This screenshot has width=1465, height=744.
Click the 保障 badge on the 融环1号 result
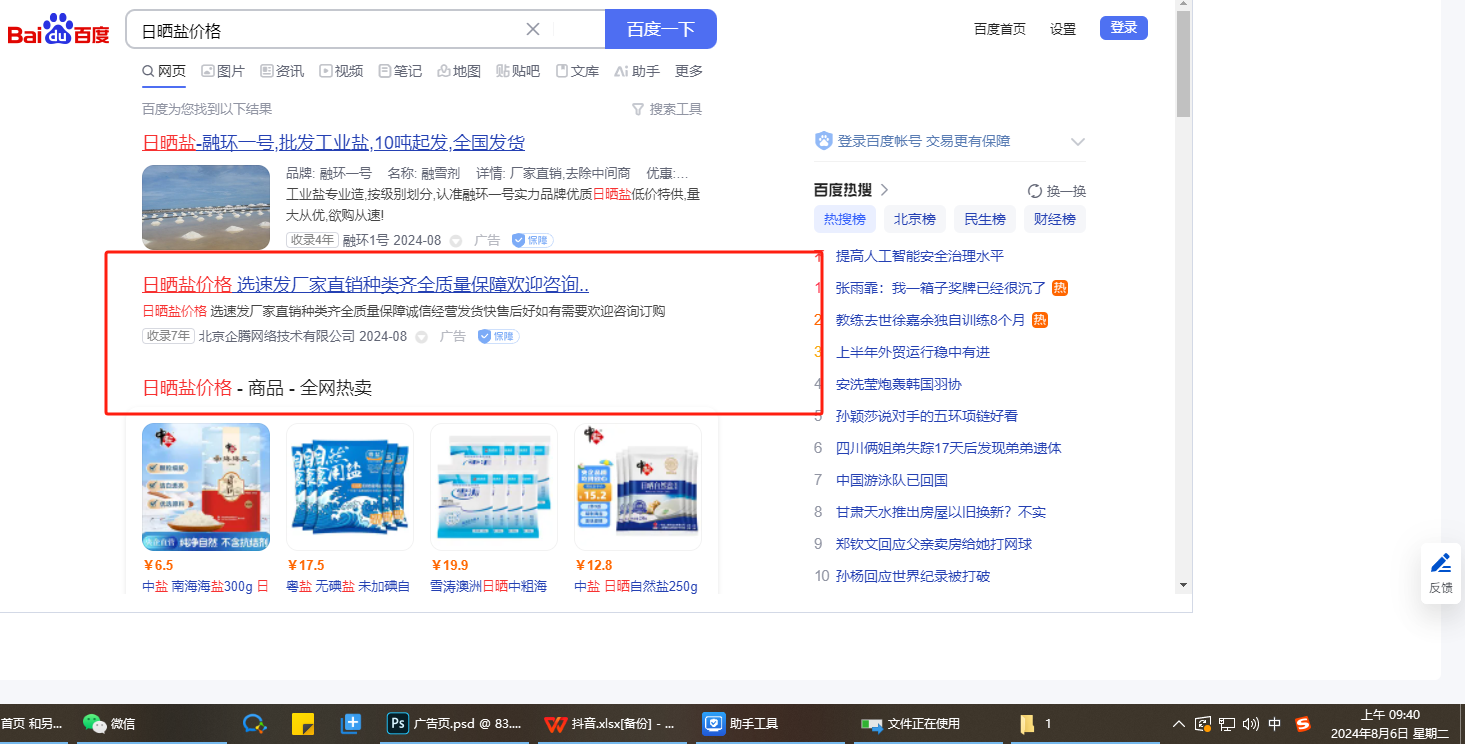532,241
